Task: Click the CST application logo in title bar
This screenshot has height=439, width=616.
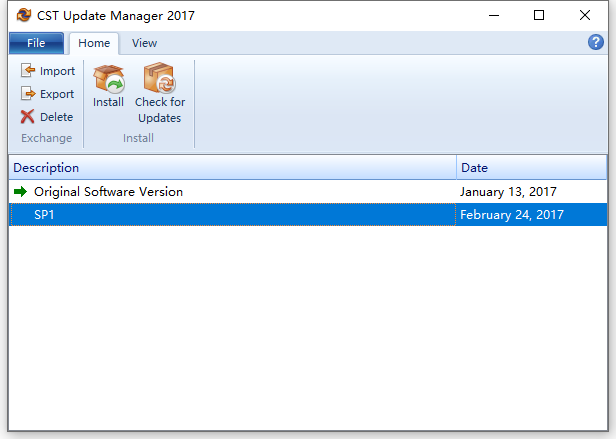Action: 24,15
